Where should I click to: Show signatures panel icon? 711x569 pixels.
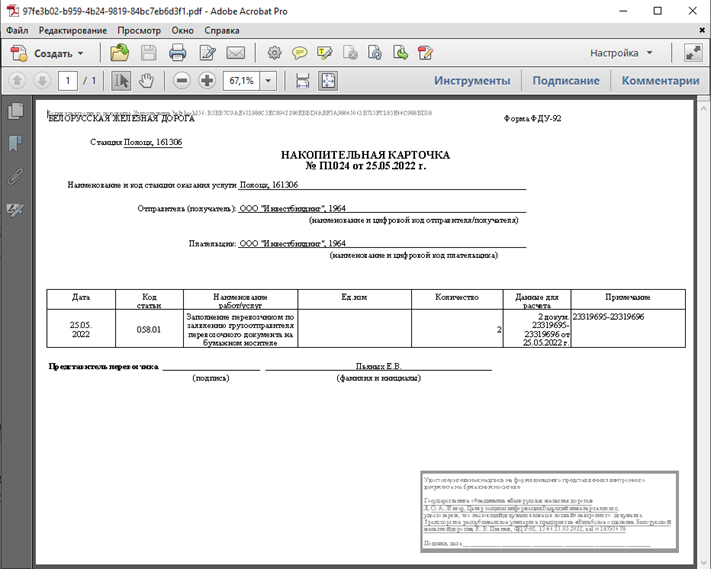click(15, 209)
